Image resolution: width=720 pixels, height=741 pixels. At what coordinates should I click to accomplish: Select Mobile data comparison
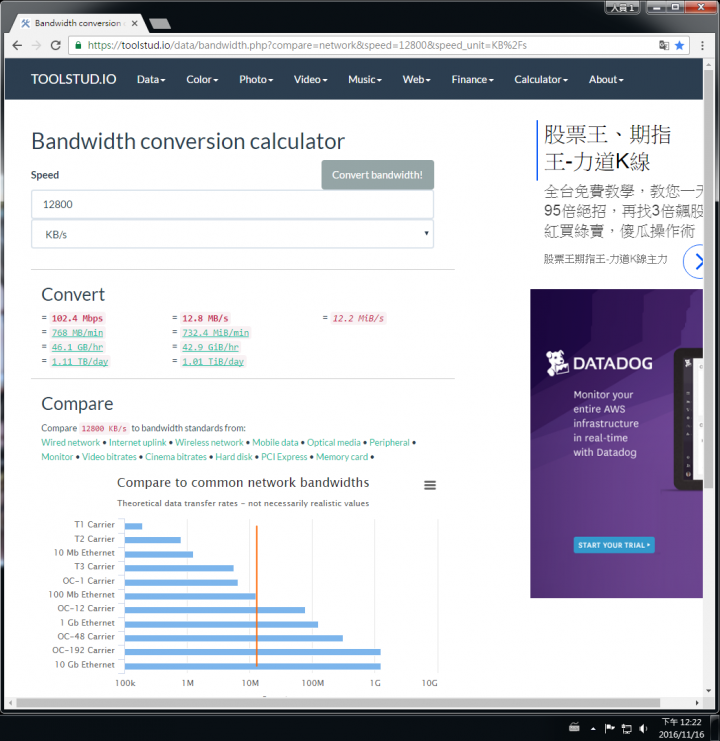tap(275, 442)
